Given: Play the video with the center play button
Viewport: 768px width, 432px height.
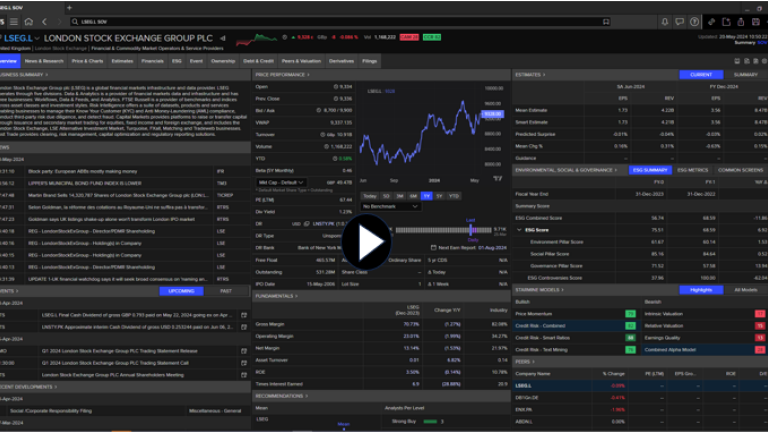Looking at the screenshot, I should (x=369, y=241).
